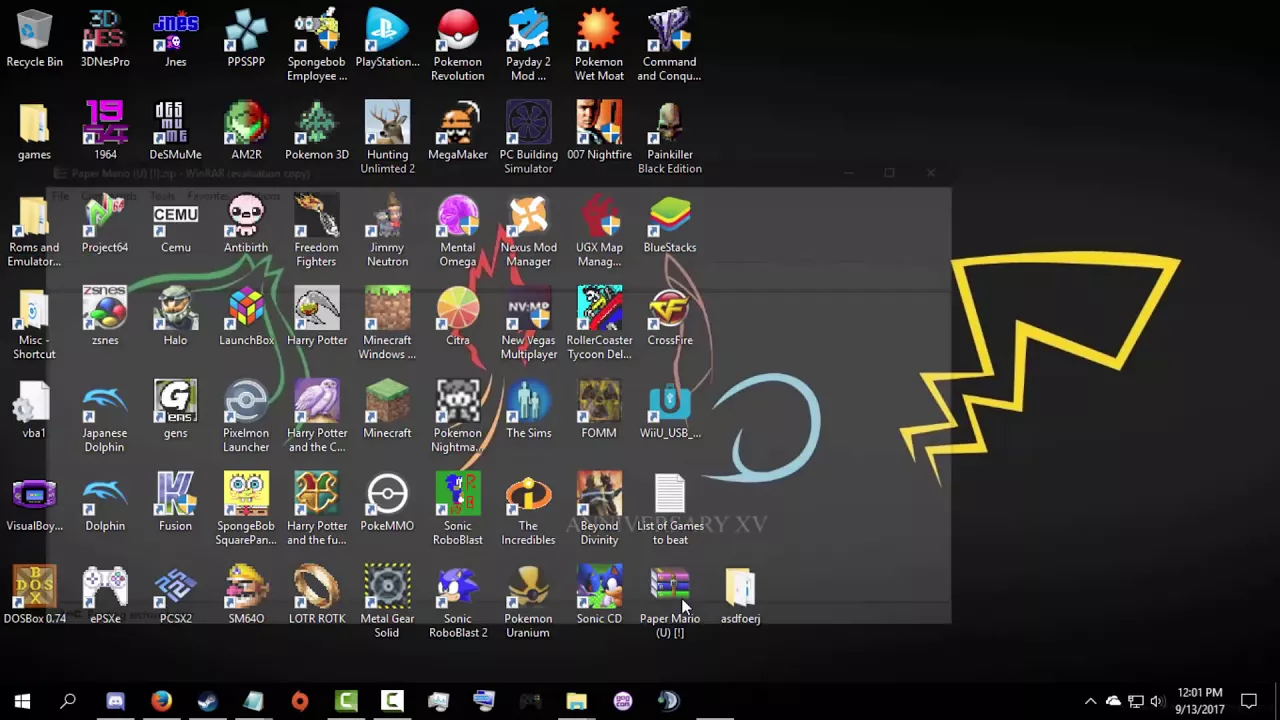The height and width of the screenshot is (720, 1280).
Task: Launch SpongeBob SquarePants shortcut
Action: click(x=246, y=511)
